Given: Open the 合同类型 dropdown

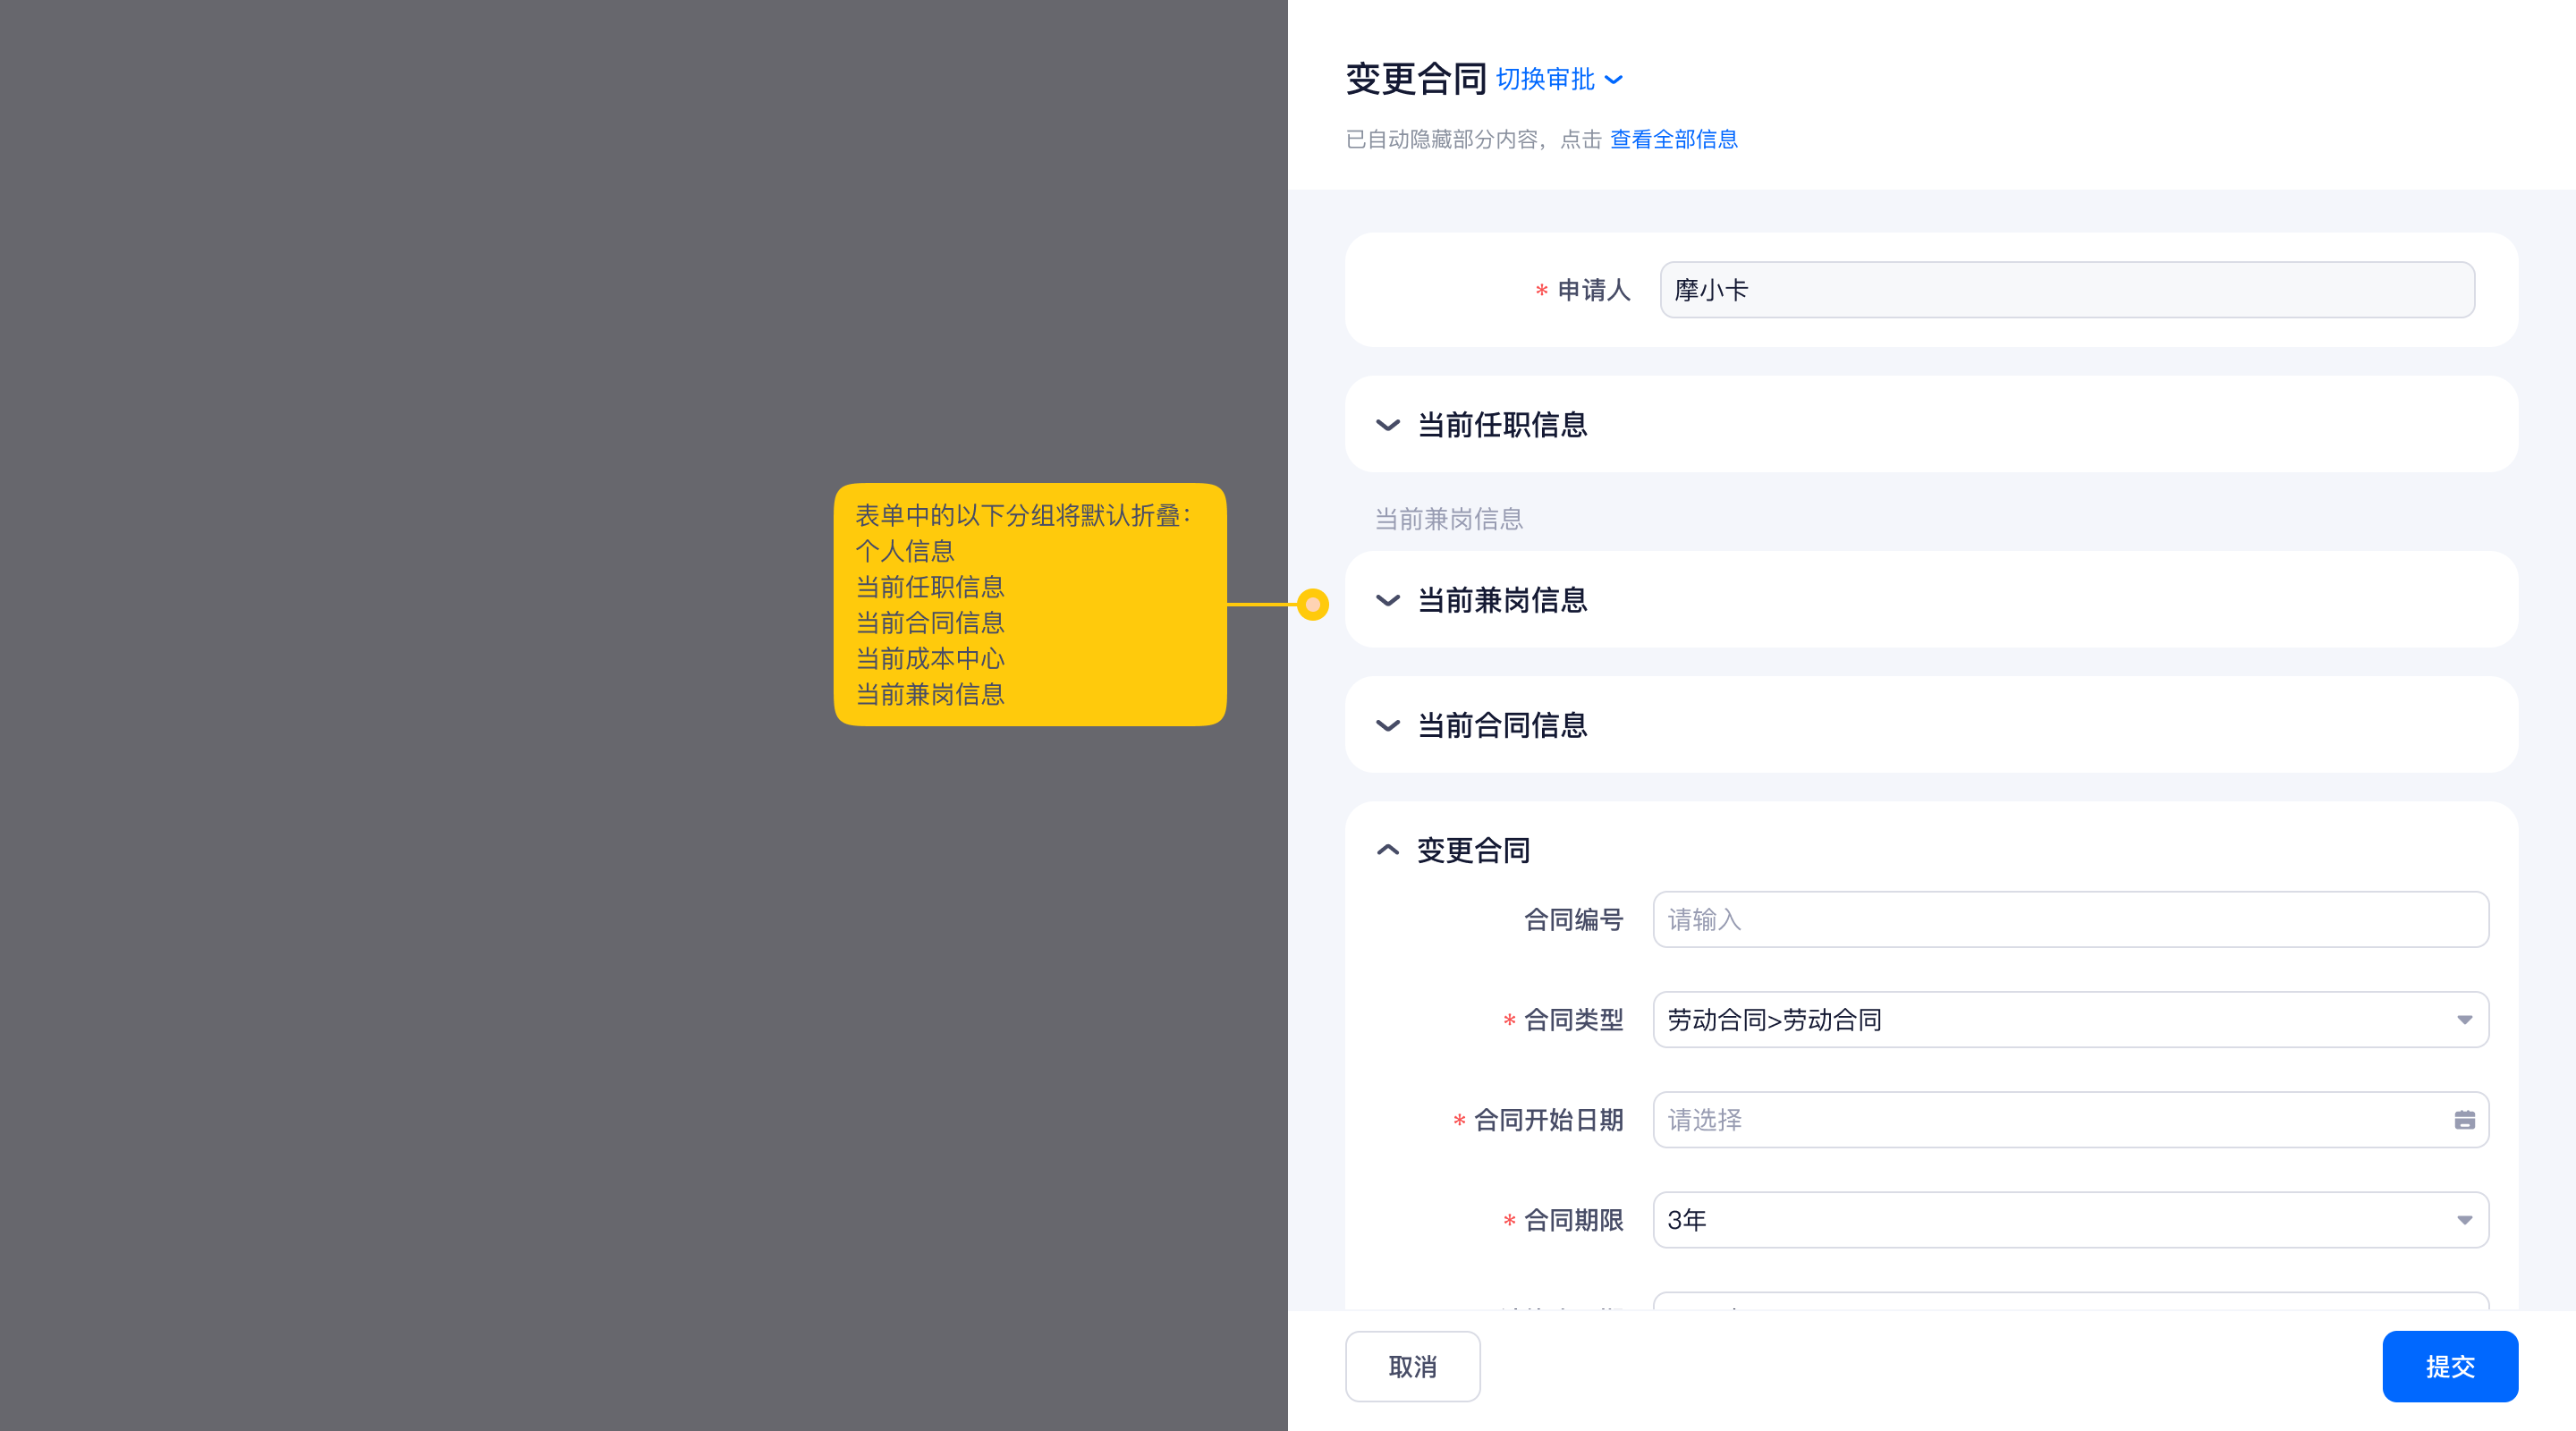Looking at the screenshot, I should pos(2070,1019).
